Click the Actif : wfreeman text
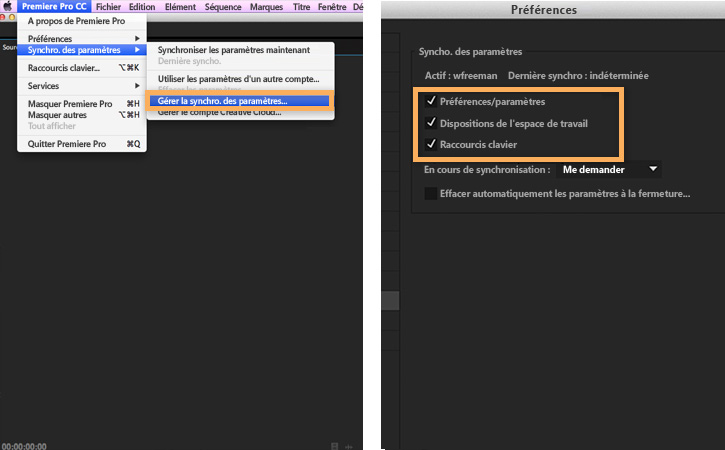725x450 pixels. point(461,75)
